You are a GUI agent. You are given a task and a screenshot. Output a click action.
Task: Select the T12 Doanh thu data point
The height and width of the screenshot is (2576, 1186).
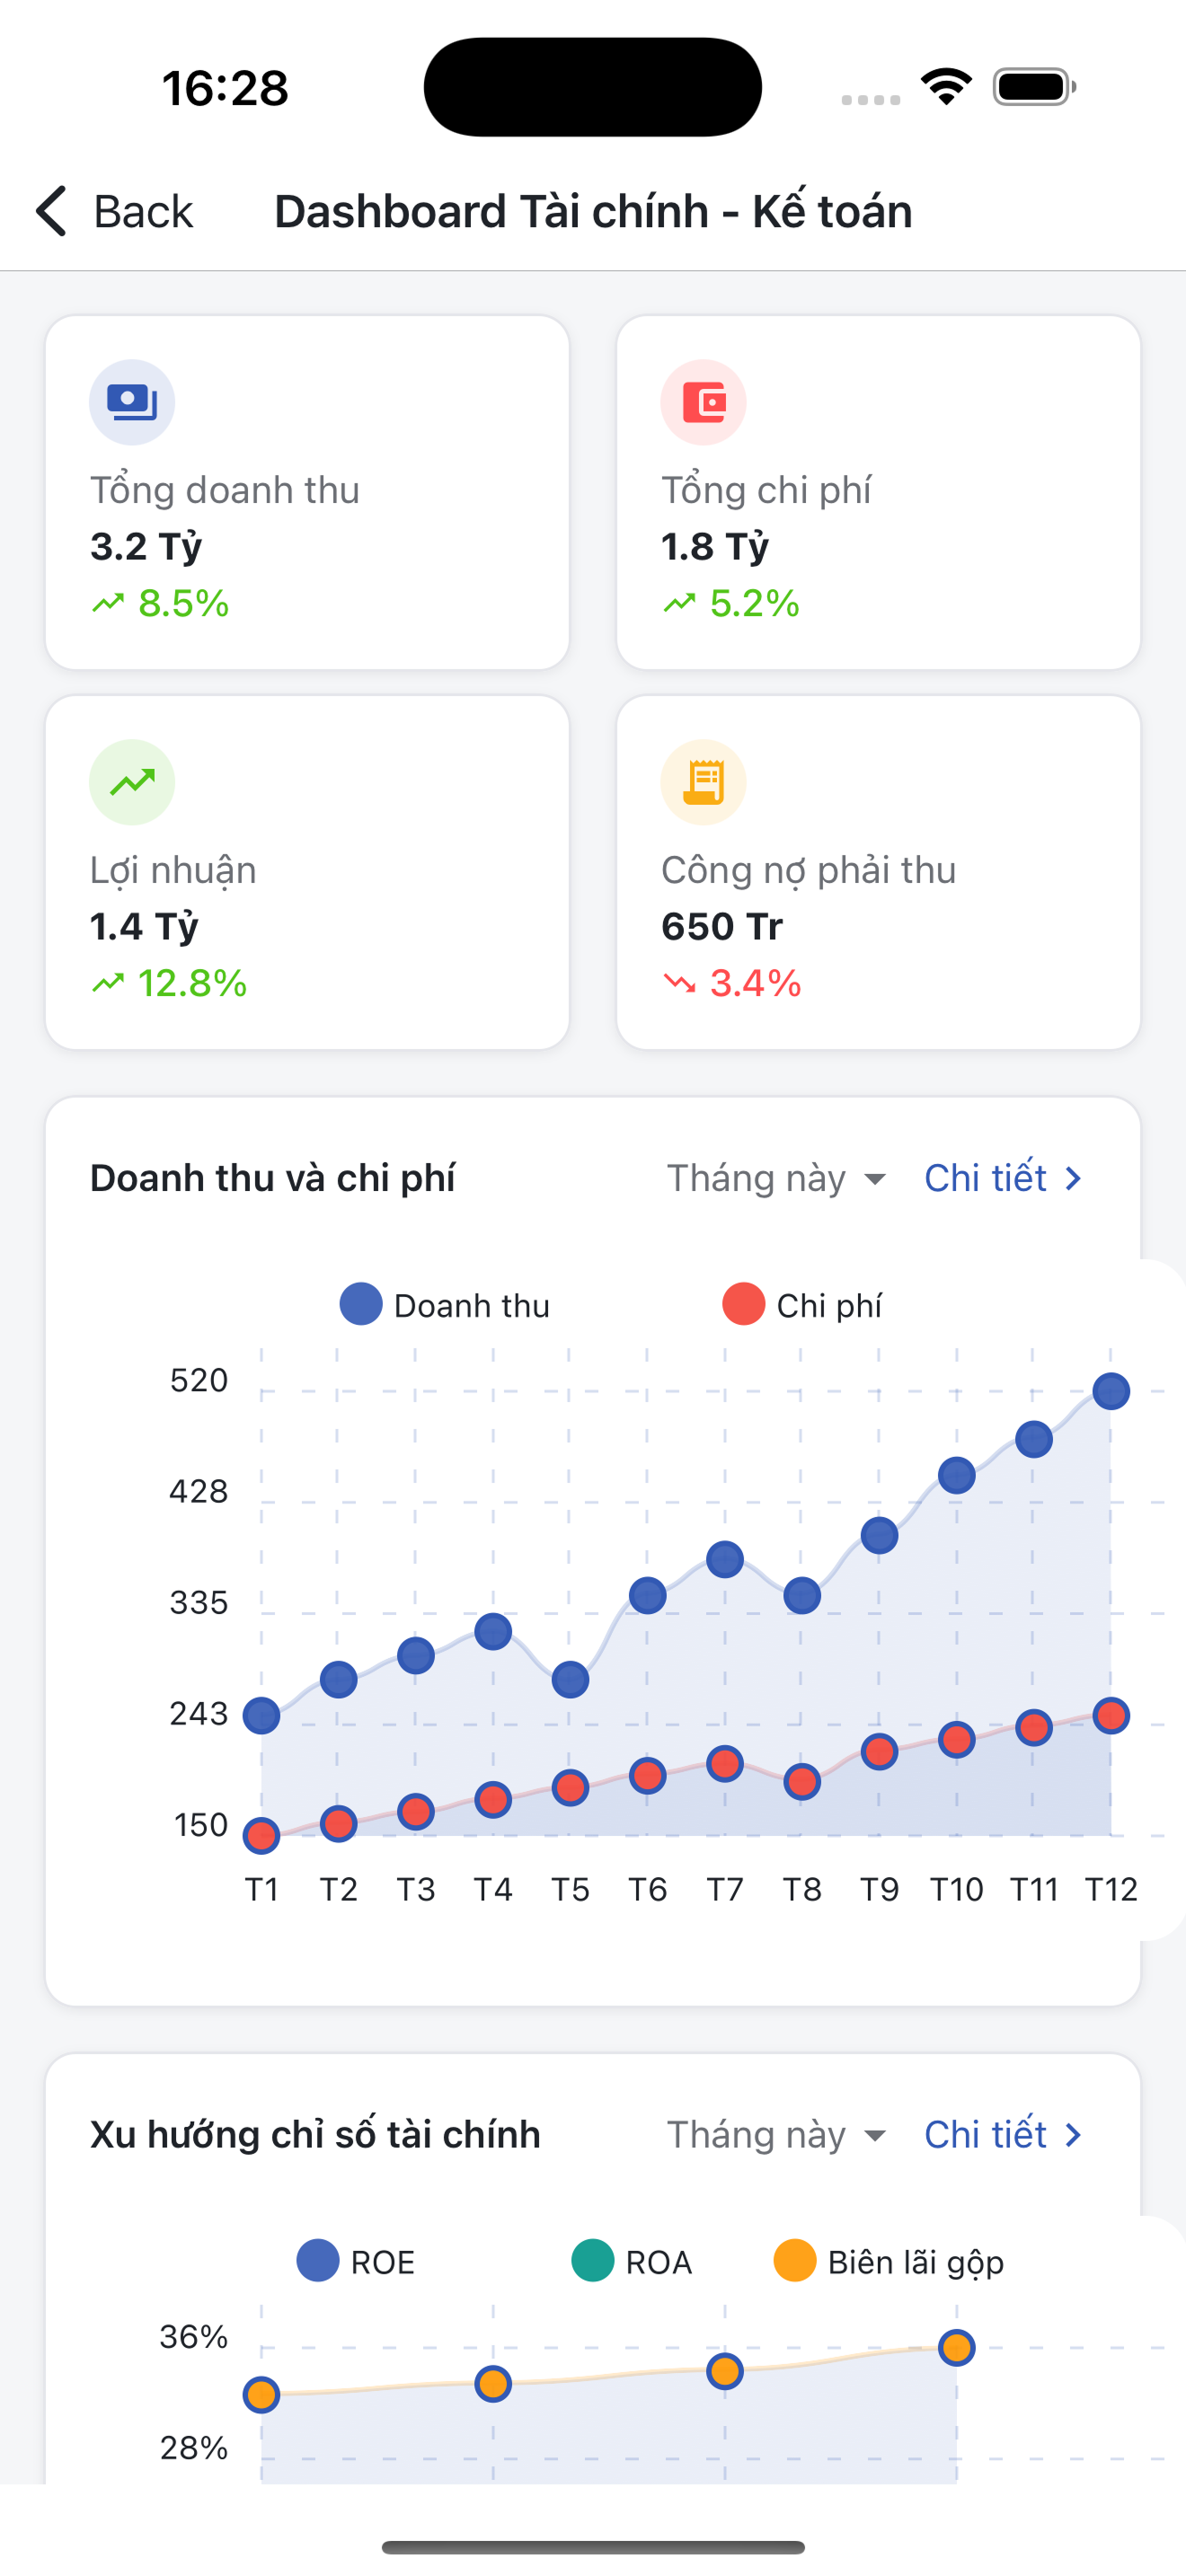(1111, 1391)
